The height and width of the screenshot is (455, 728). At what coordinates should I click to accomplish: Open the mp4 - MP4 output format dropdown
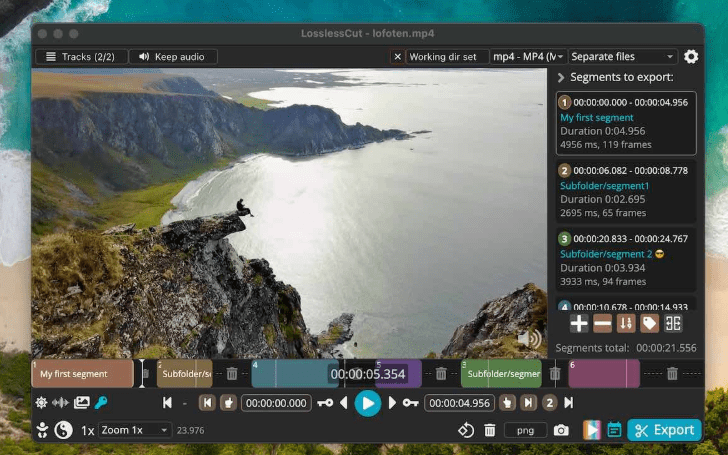[528, 57]
